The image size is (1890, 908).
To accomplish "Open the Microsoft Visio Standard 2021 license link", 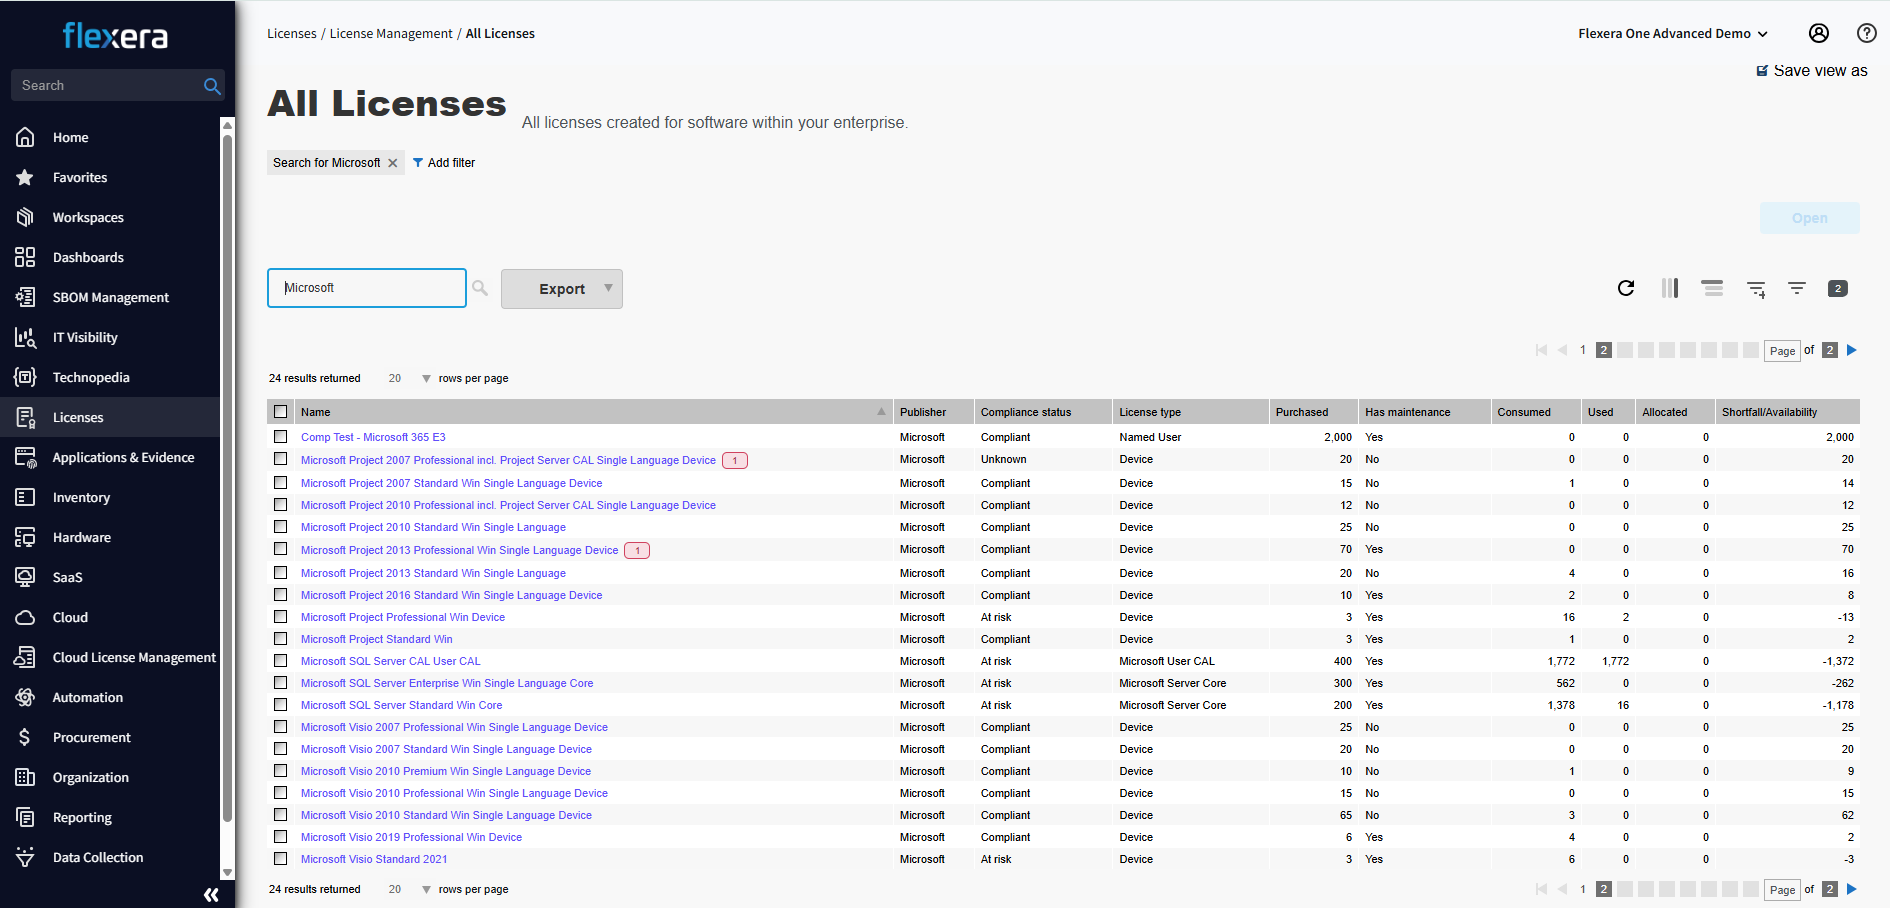I will (374, 859).
